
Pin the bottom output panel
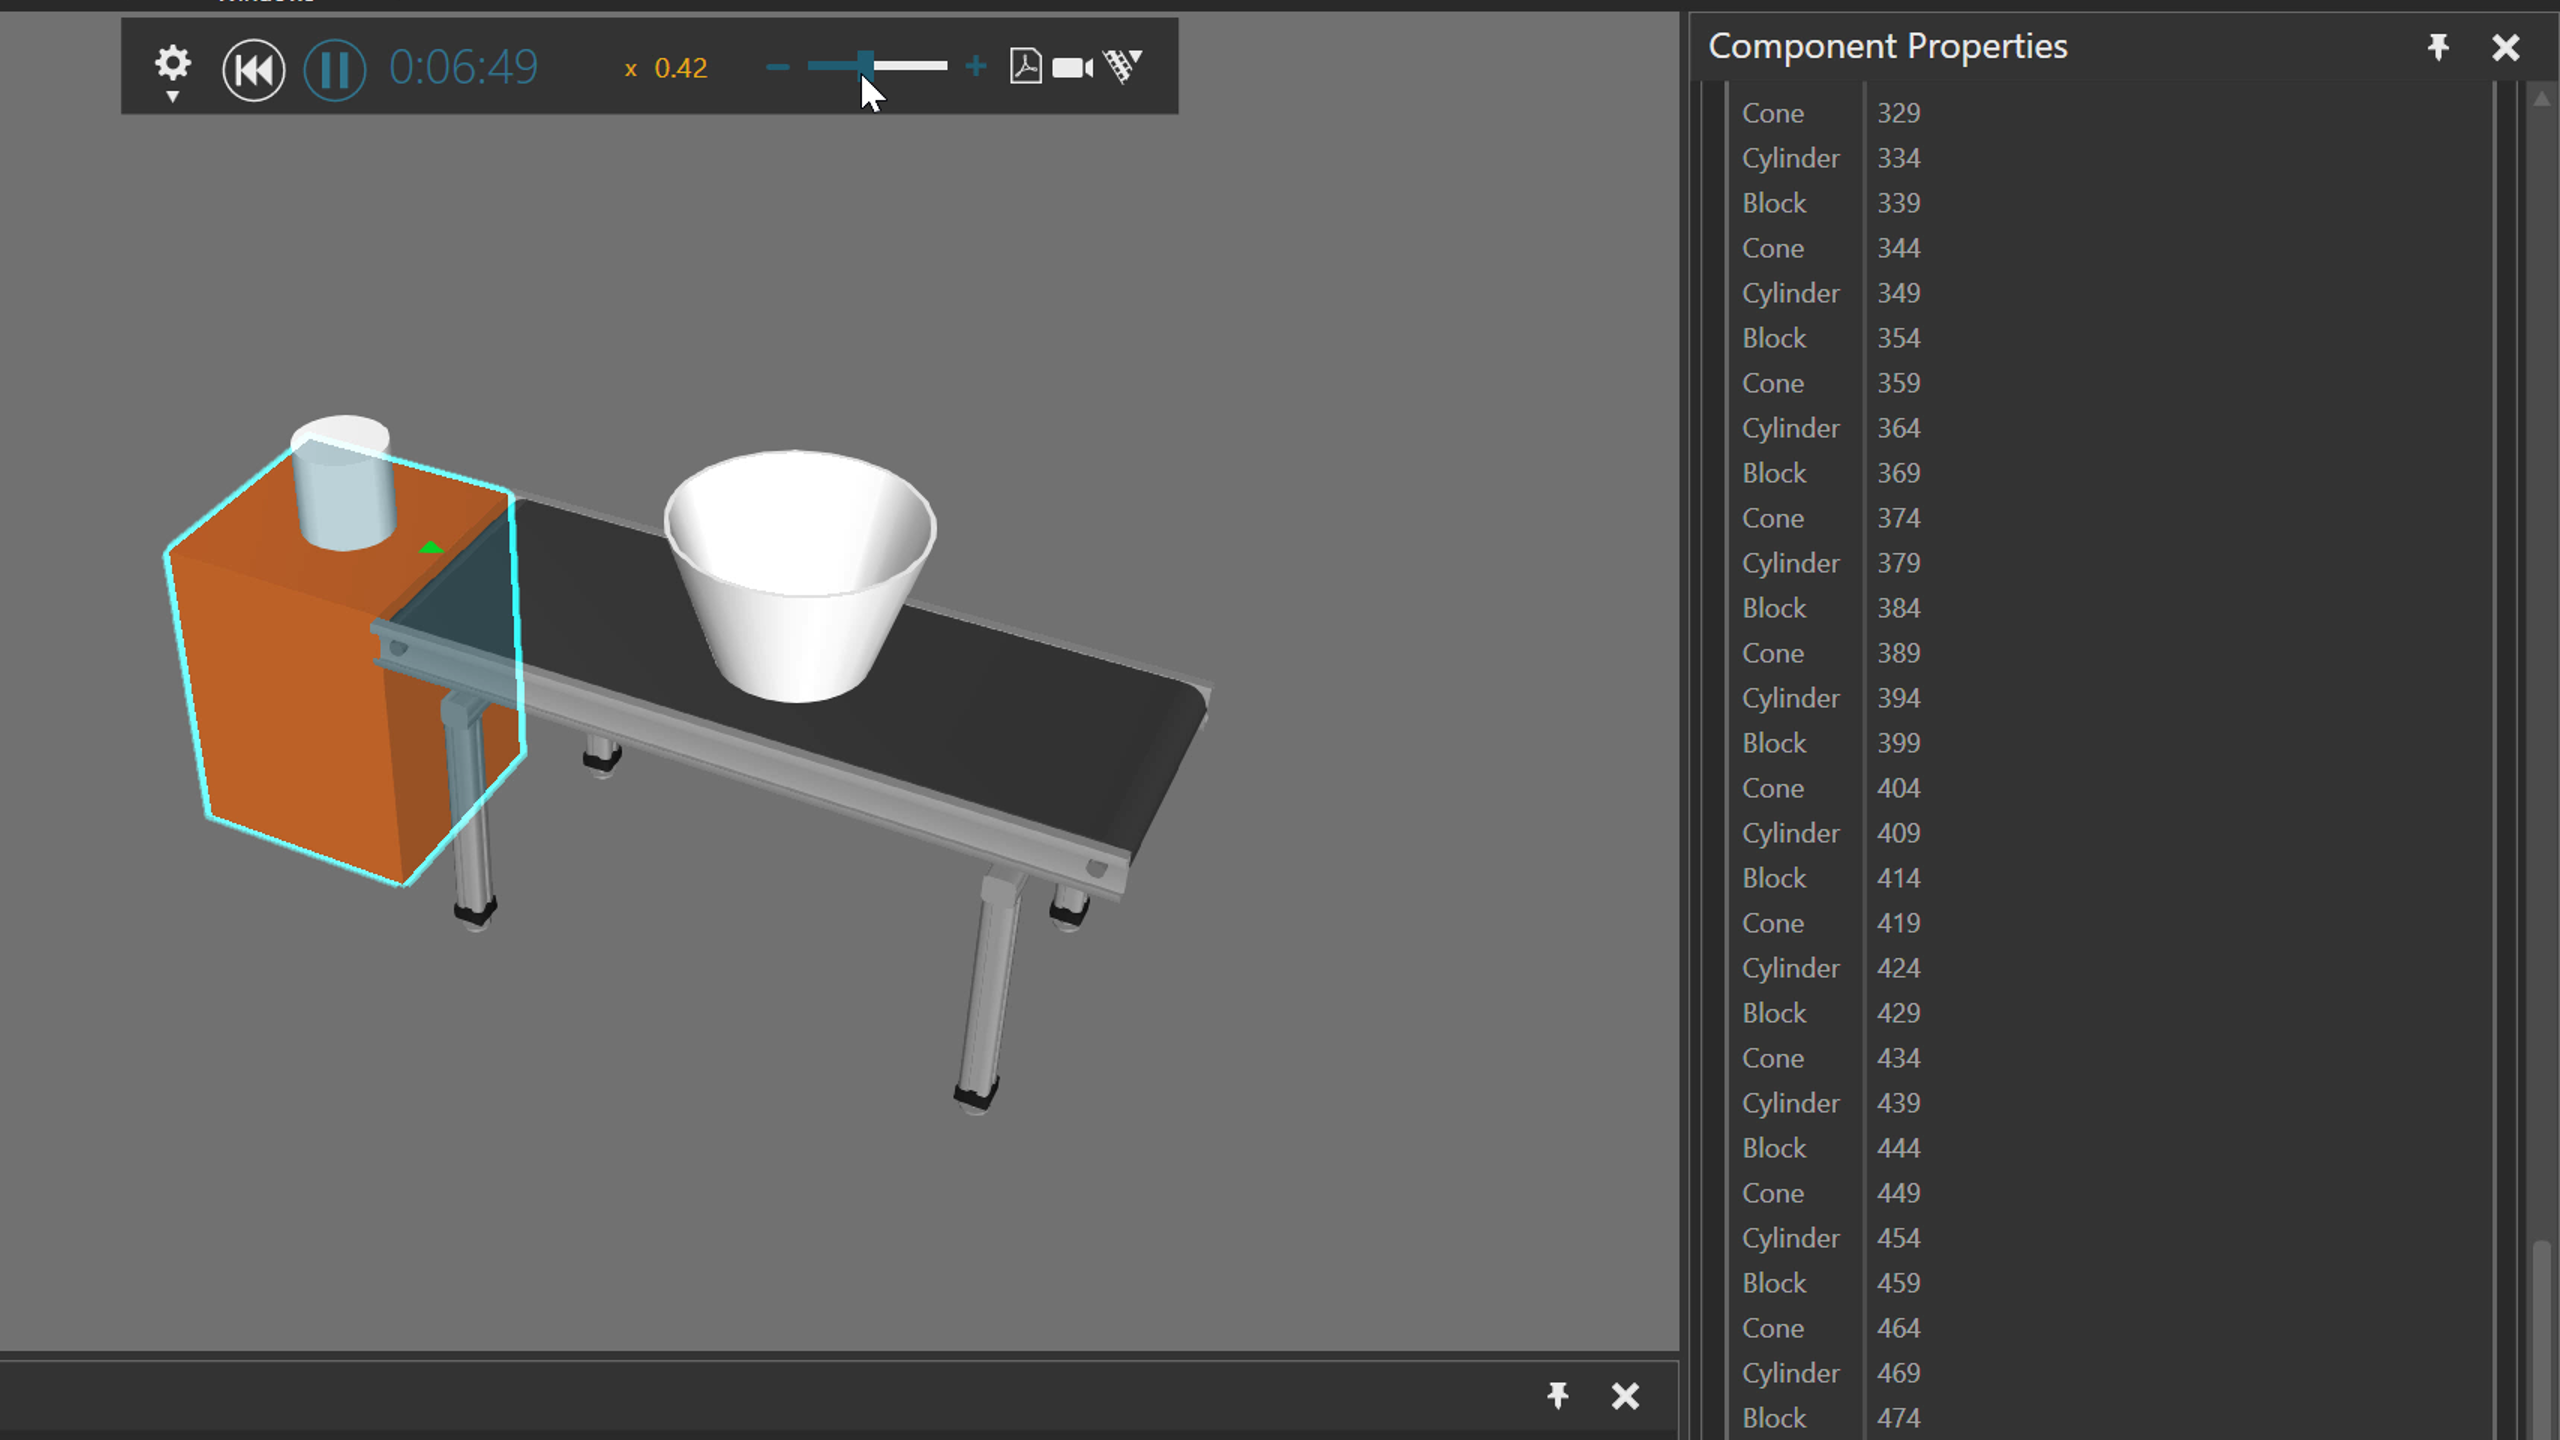1557,1395
